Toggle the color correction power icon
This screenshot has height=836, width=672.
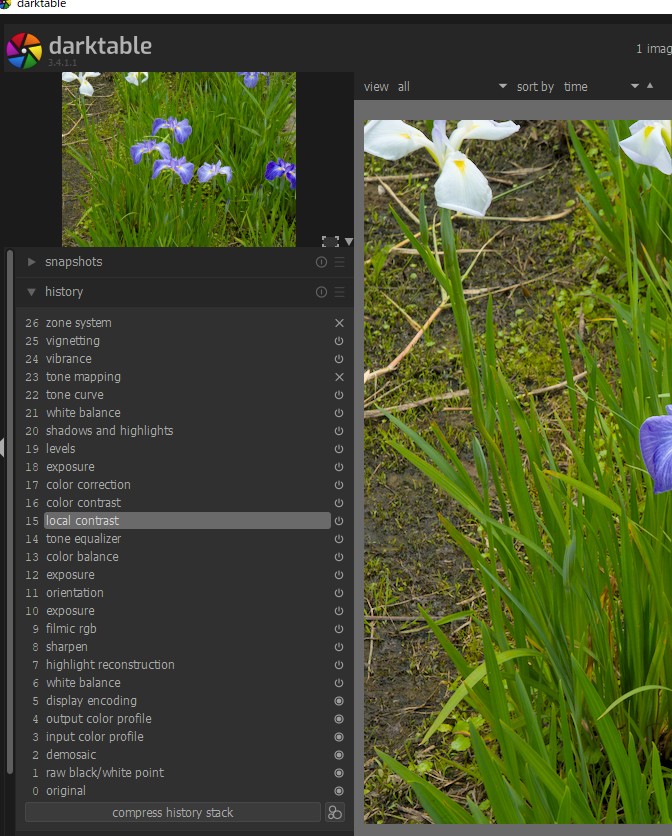339,485
